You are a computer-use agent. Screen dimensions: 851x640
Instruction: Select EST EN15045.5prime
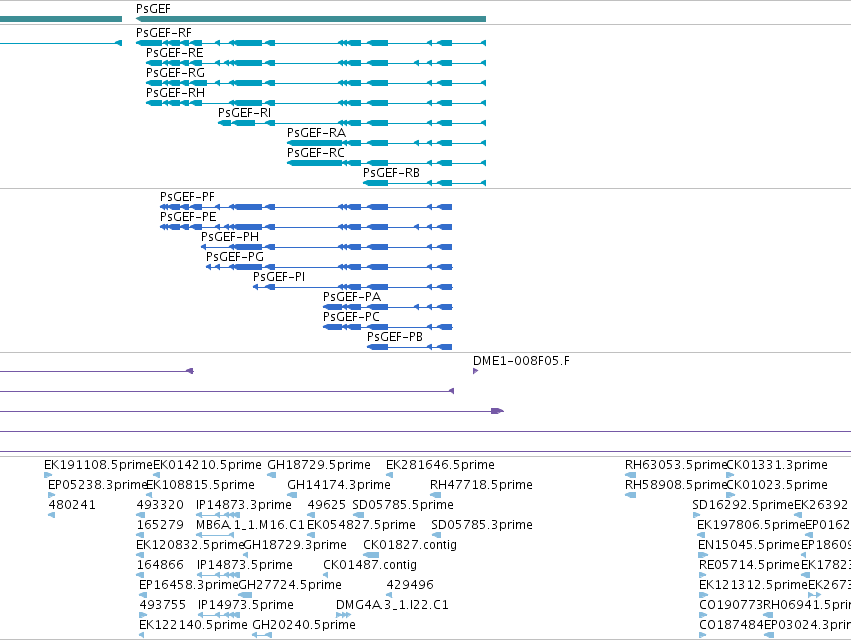(749, 545)
